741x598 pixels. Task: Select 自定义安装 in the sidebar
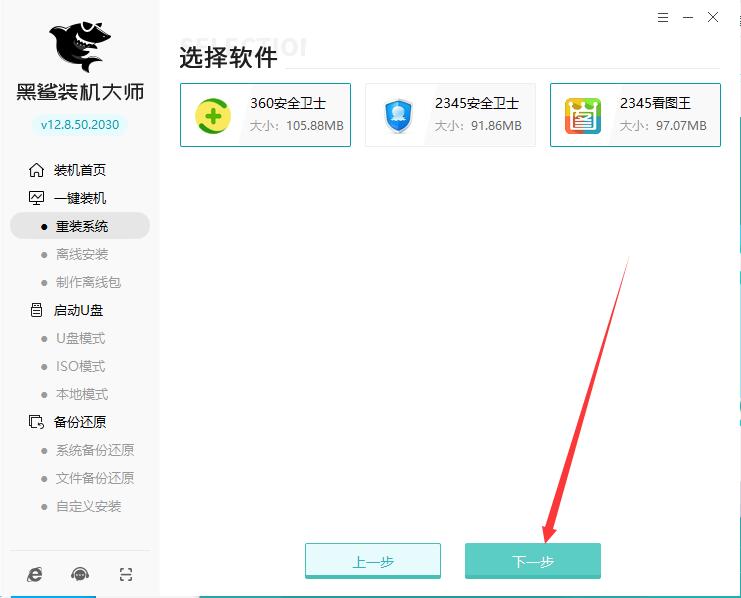point(88,506)
